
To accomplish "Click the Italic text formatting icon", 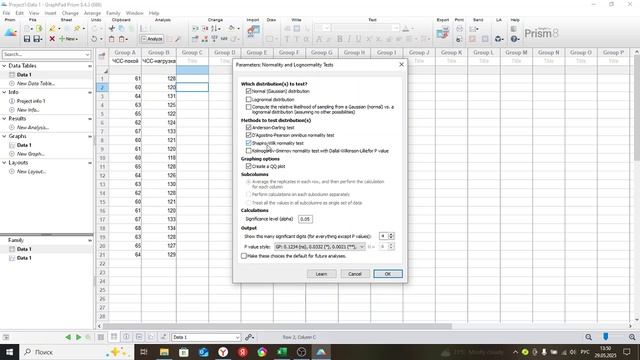I will coord(349,39).
